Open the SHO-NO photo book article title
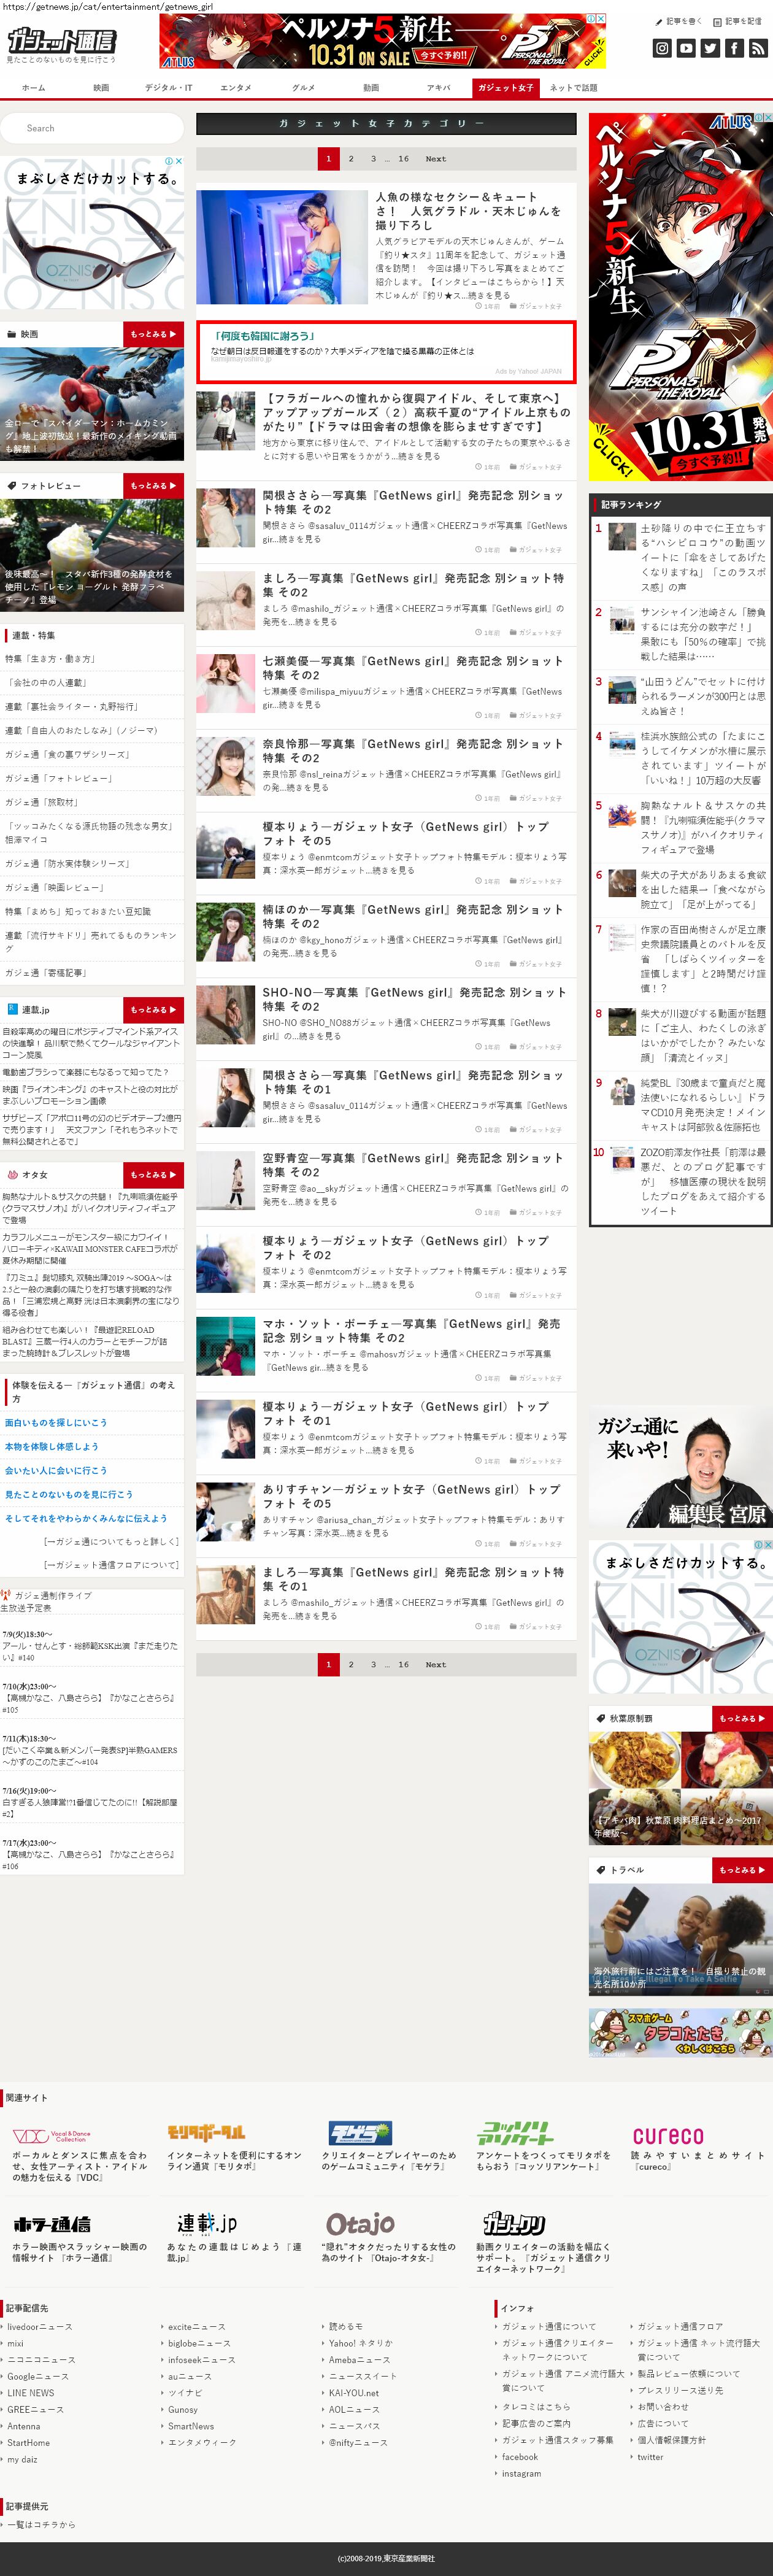Screen dimensions: 773x2576 pos(414,999)
